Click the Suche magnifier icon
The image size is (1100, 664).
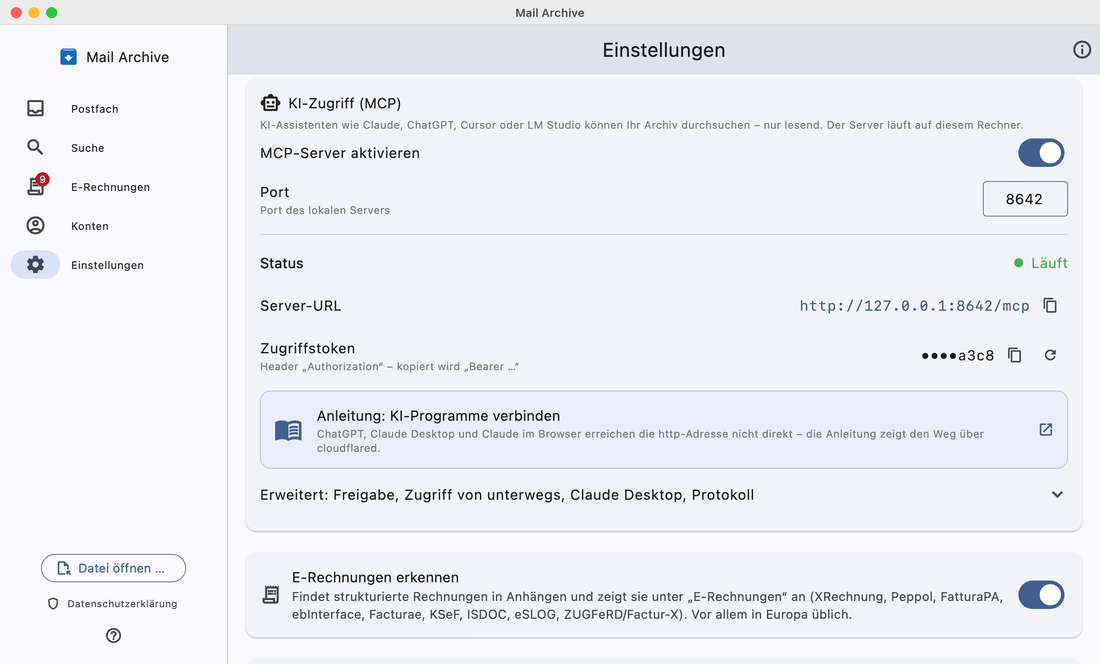click(x=35, y=147)
